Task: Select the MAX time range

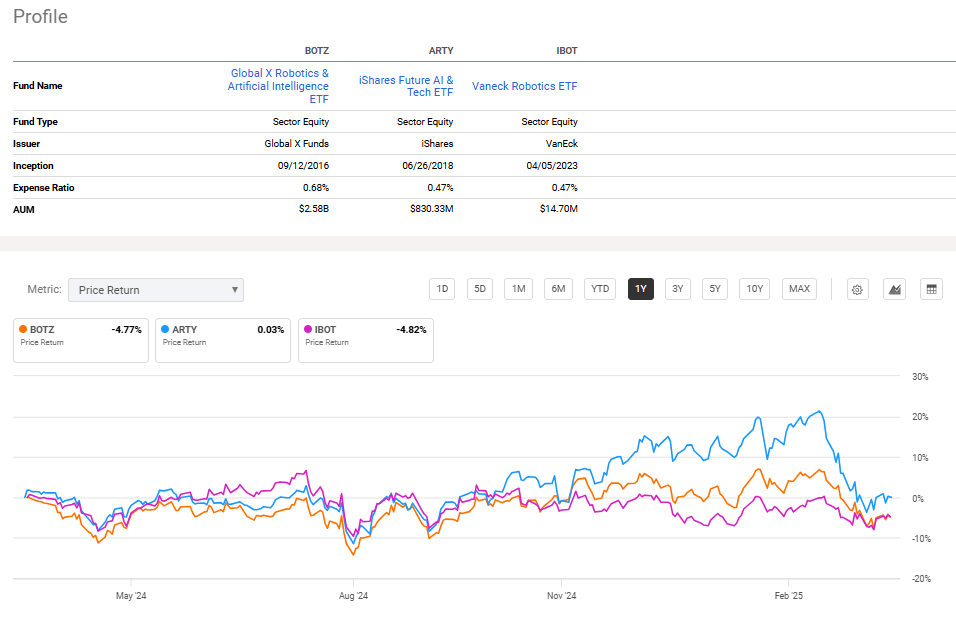Action: click(799, 289)
